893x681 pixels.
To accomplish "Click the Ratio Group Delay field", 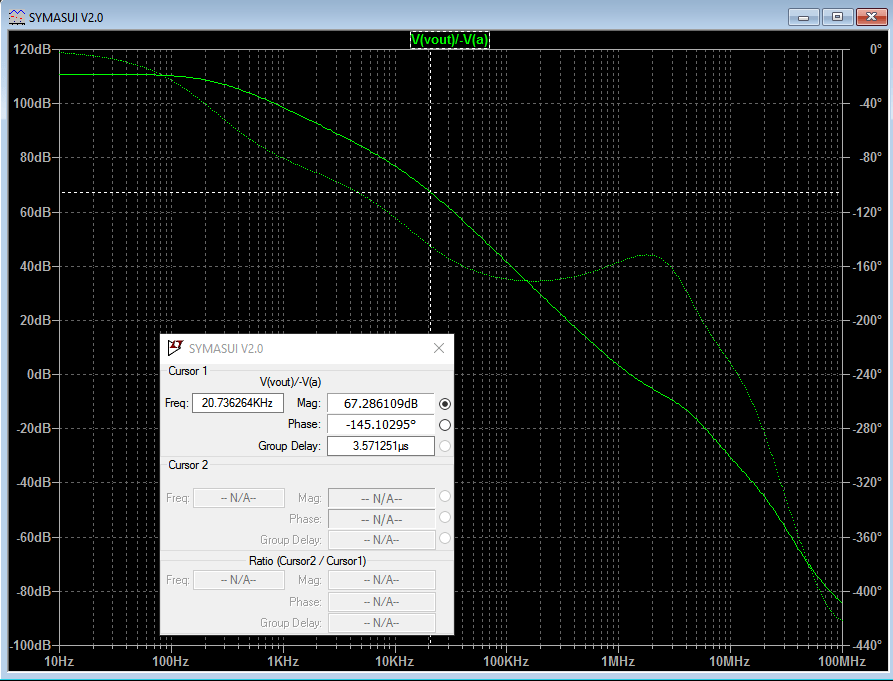I will pyautogui.click(x=382, y=623).
